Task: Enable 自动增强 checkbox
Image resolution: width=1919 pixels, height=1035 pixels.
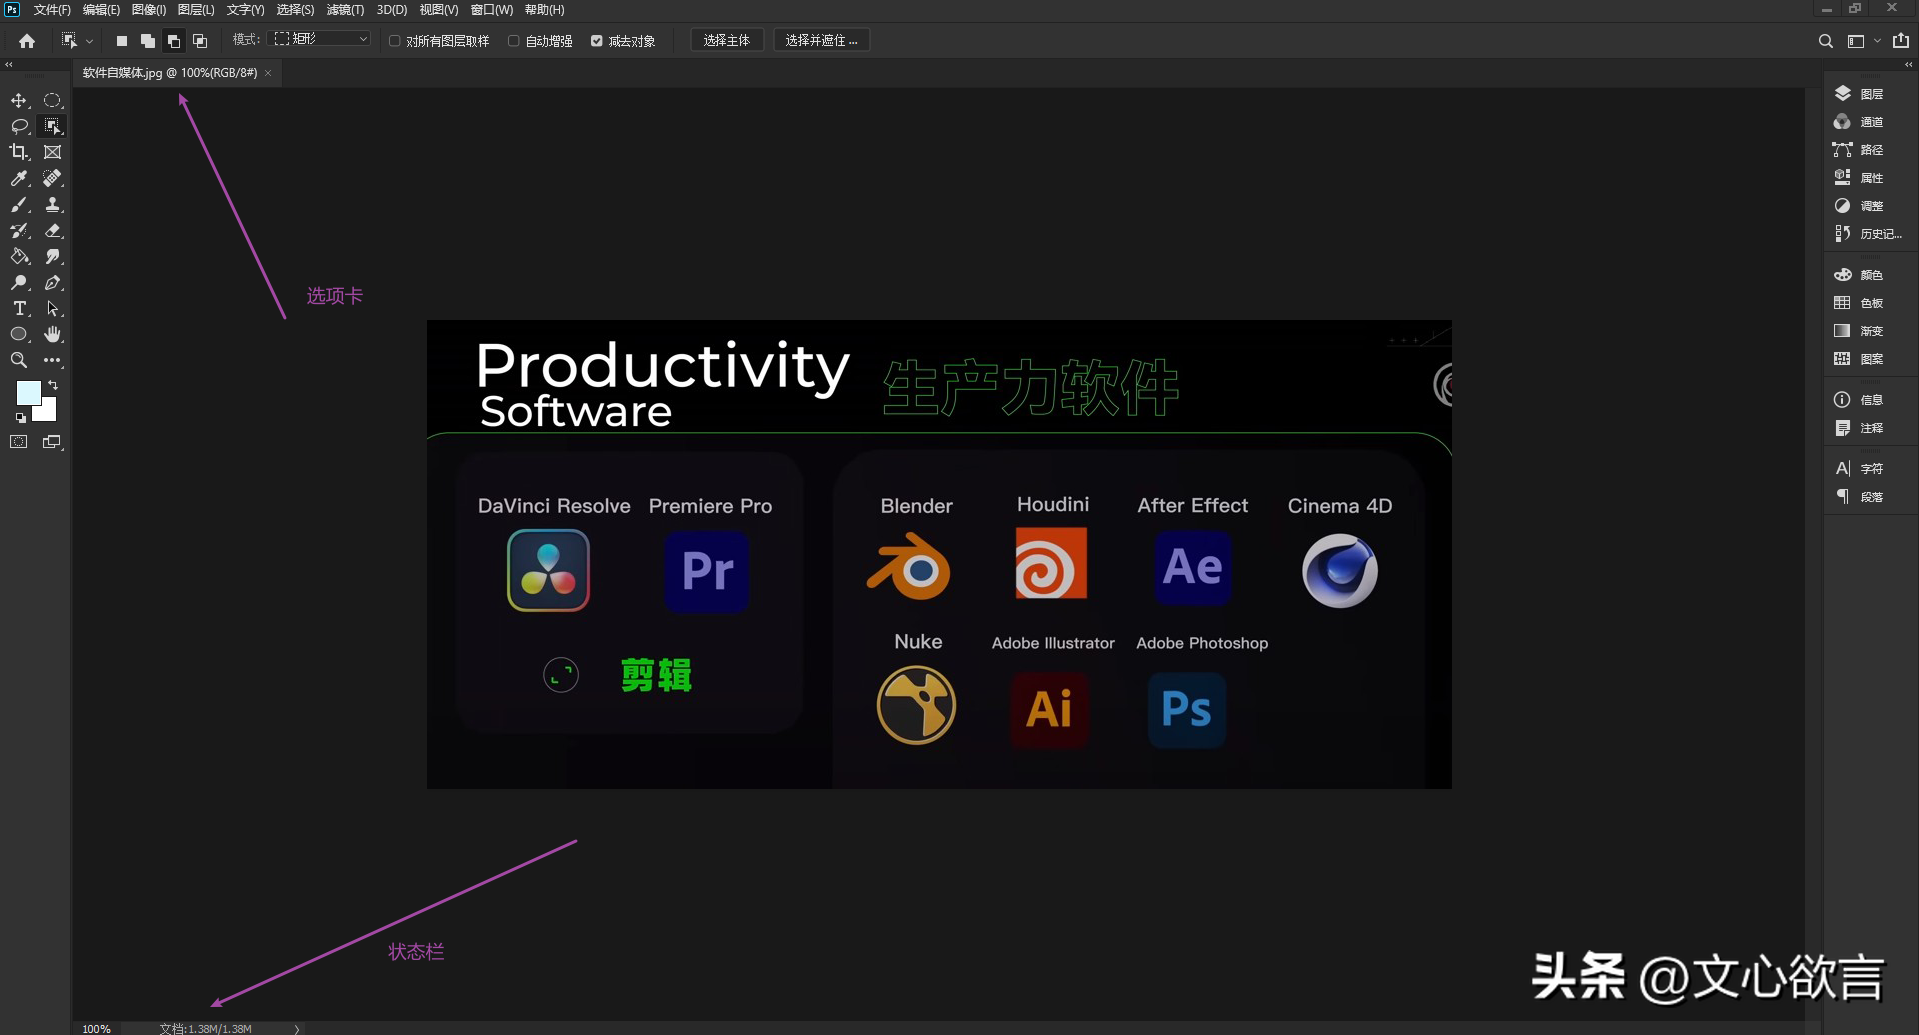Action: (514, 41)
